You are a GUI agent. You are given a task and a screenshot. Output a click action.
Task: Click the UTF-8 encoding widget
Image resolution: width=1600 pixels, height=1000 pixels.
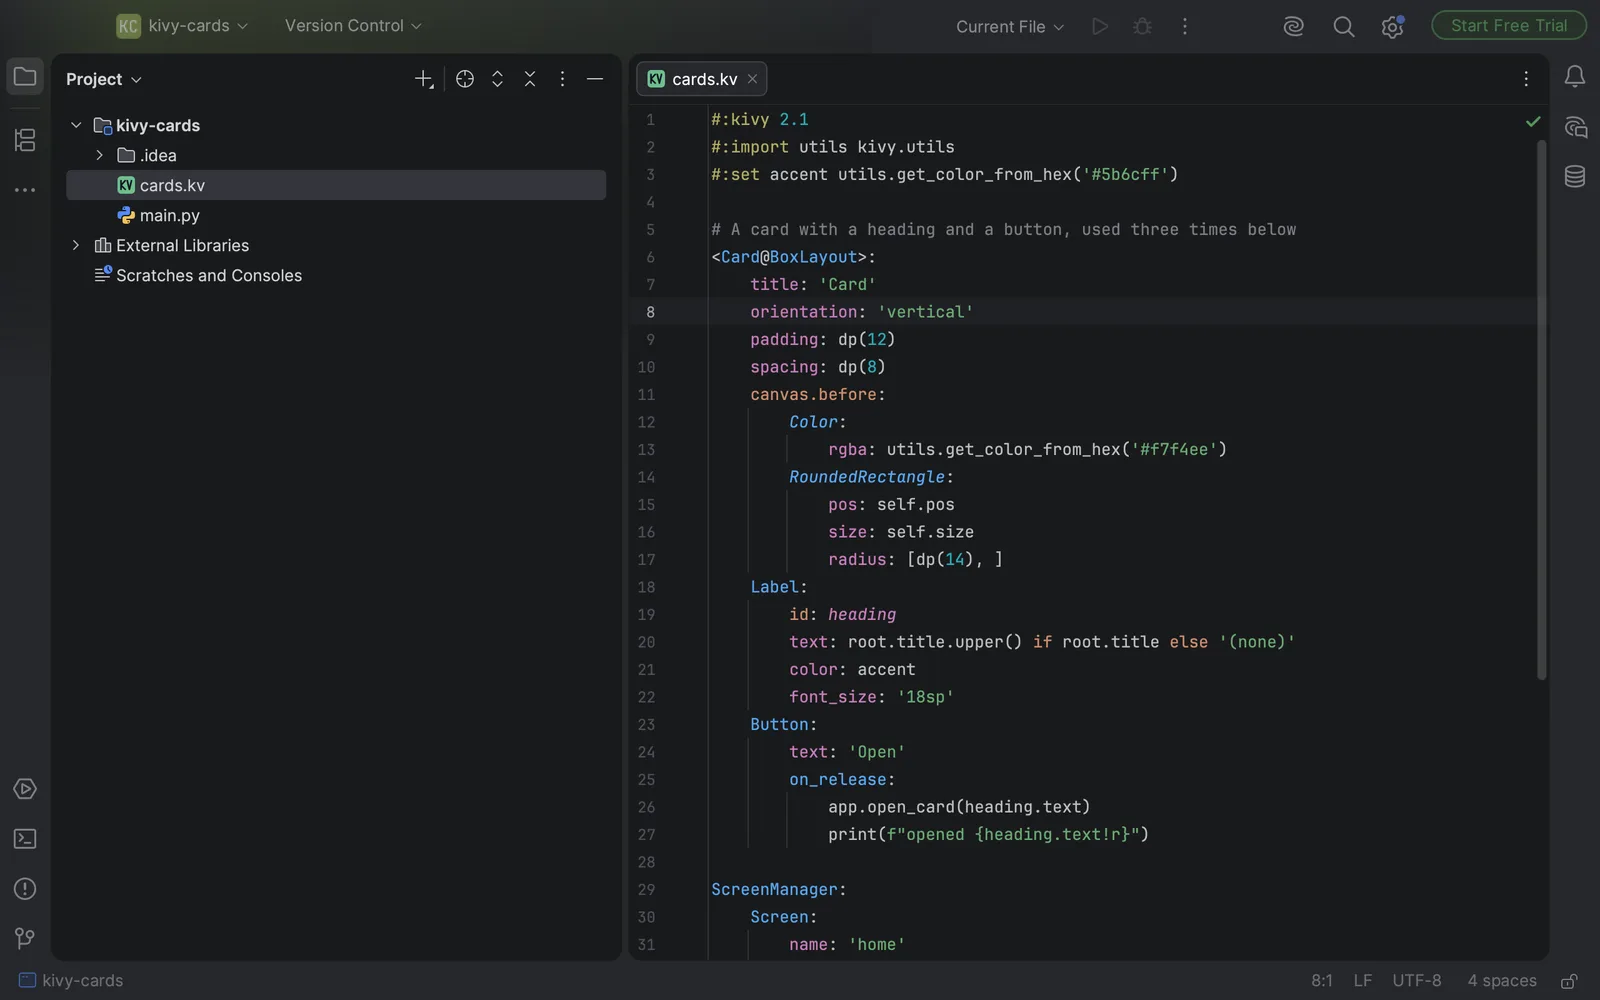(1417, 981)
